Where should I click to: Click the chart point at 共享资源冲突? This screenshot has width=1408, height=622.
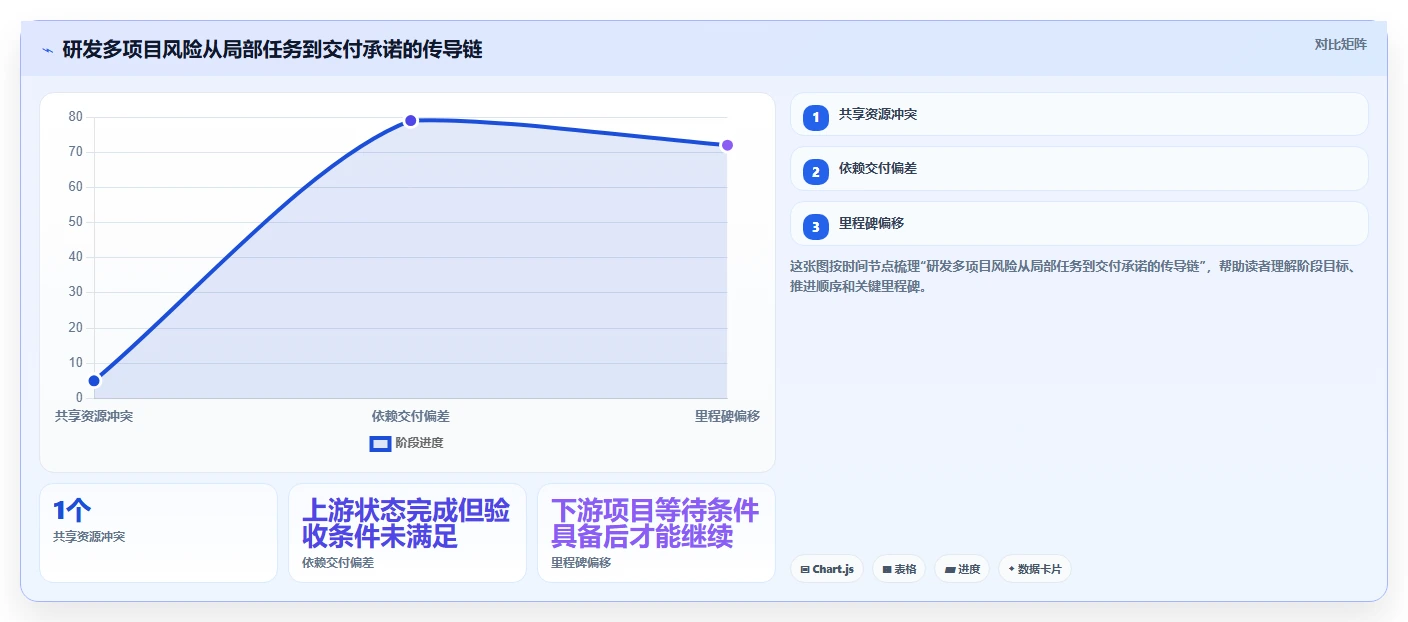[x=94, y=380]
